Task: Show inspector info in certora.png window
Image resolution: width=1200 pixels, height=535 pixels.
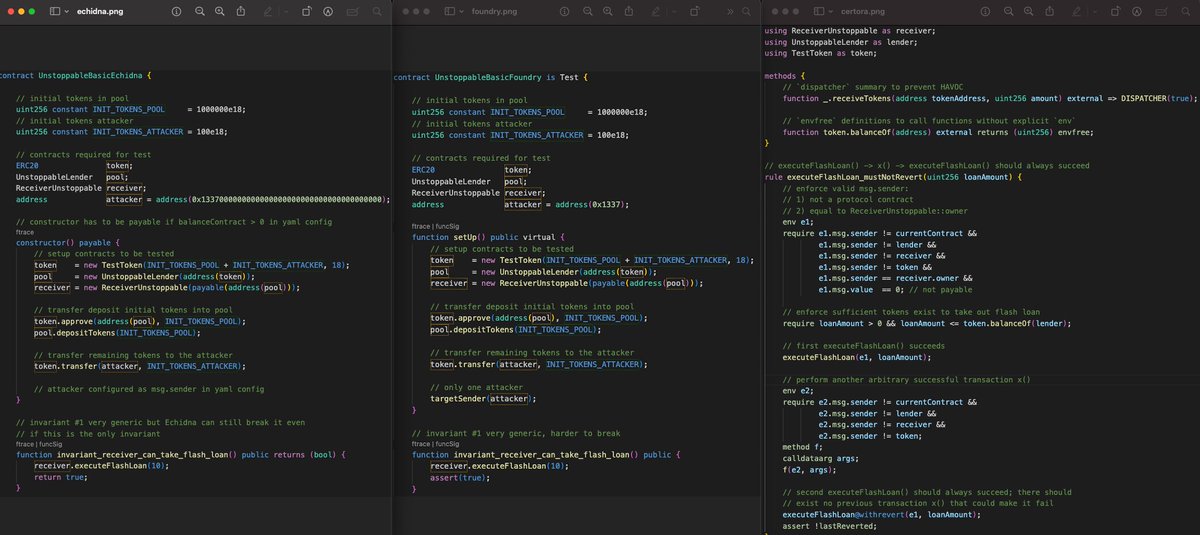Action: 985,12
